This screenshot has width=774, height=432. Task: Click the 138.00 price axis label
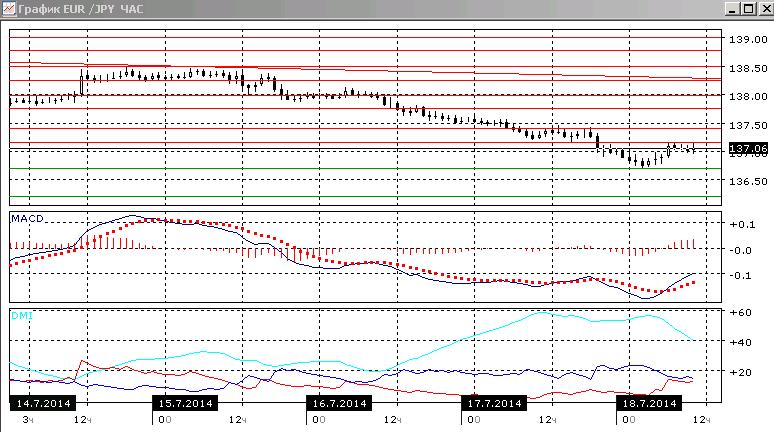tap(748, 97)
